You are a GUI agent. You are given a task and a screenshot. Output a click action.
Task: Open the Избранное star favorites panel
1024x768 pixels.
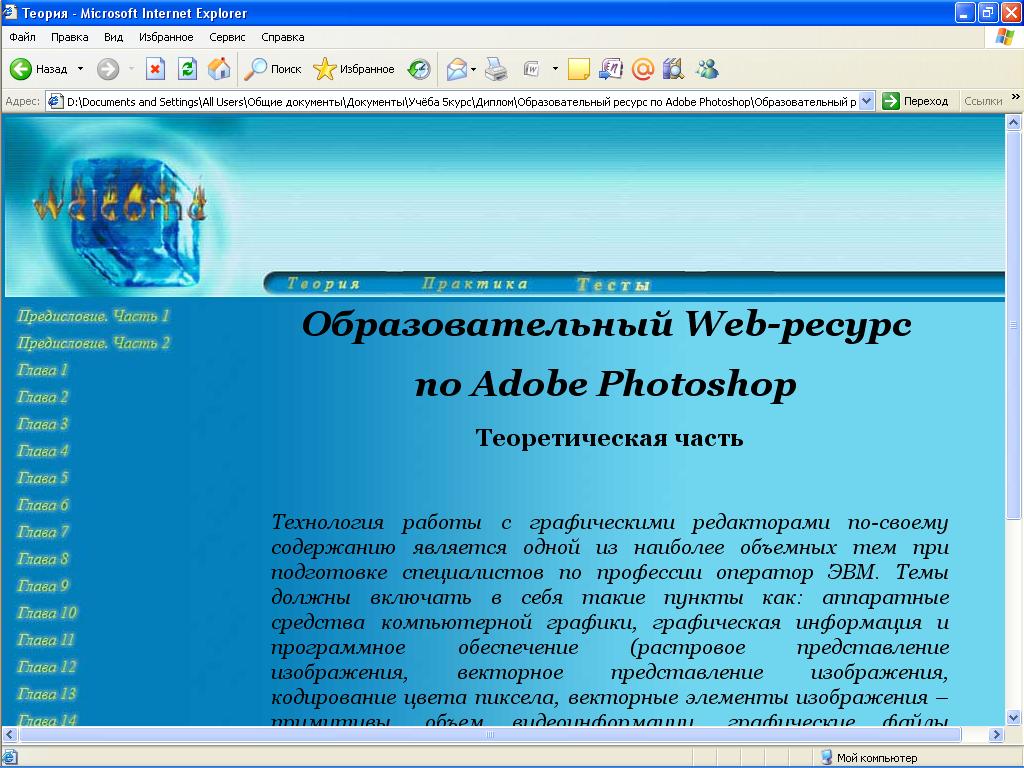[354, 69]
